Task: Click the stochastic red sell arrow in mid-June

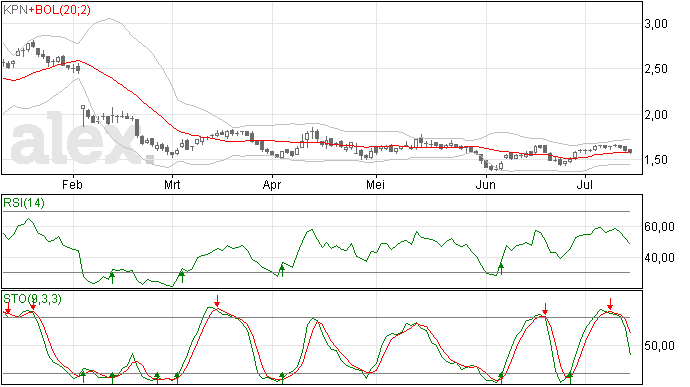Action: (545, 309)
